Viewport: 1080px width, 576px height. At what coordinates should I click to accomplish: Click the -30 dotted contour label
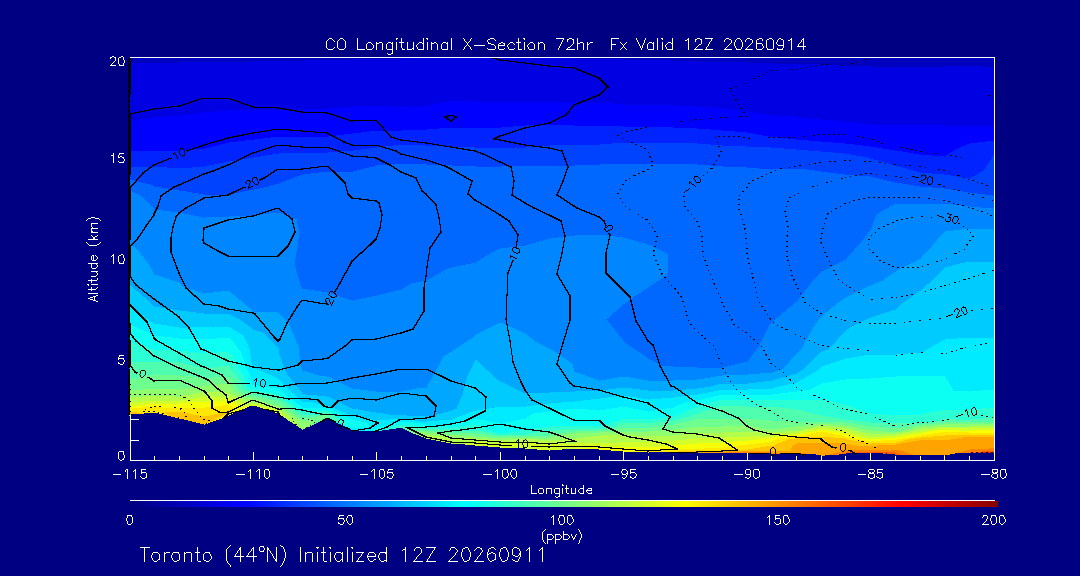click(951, 218)
